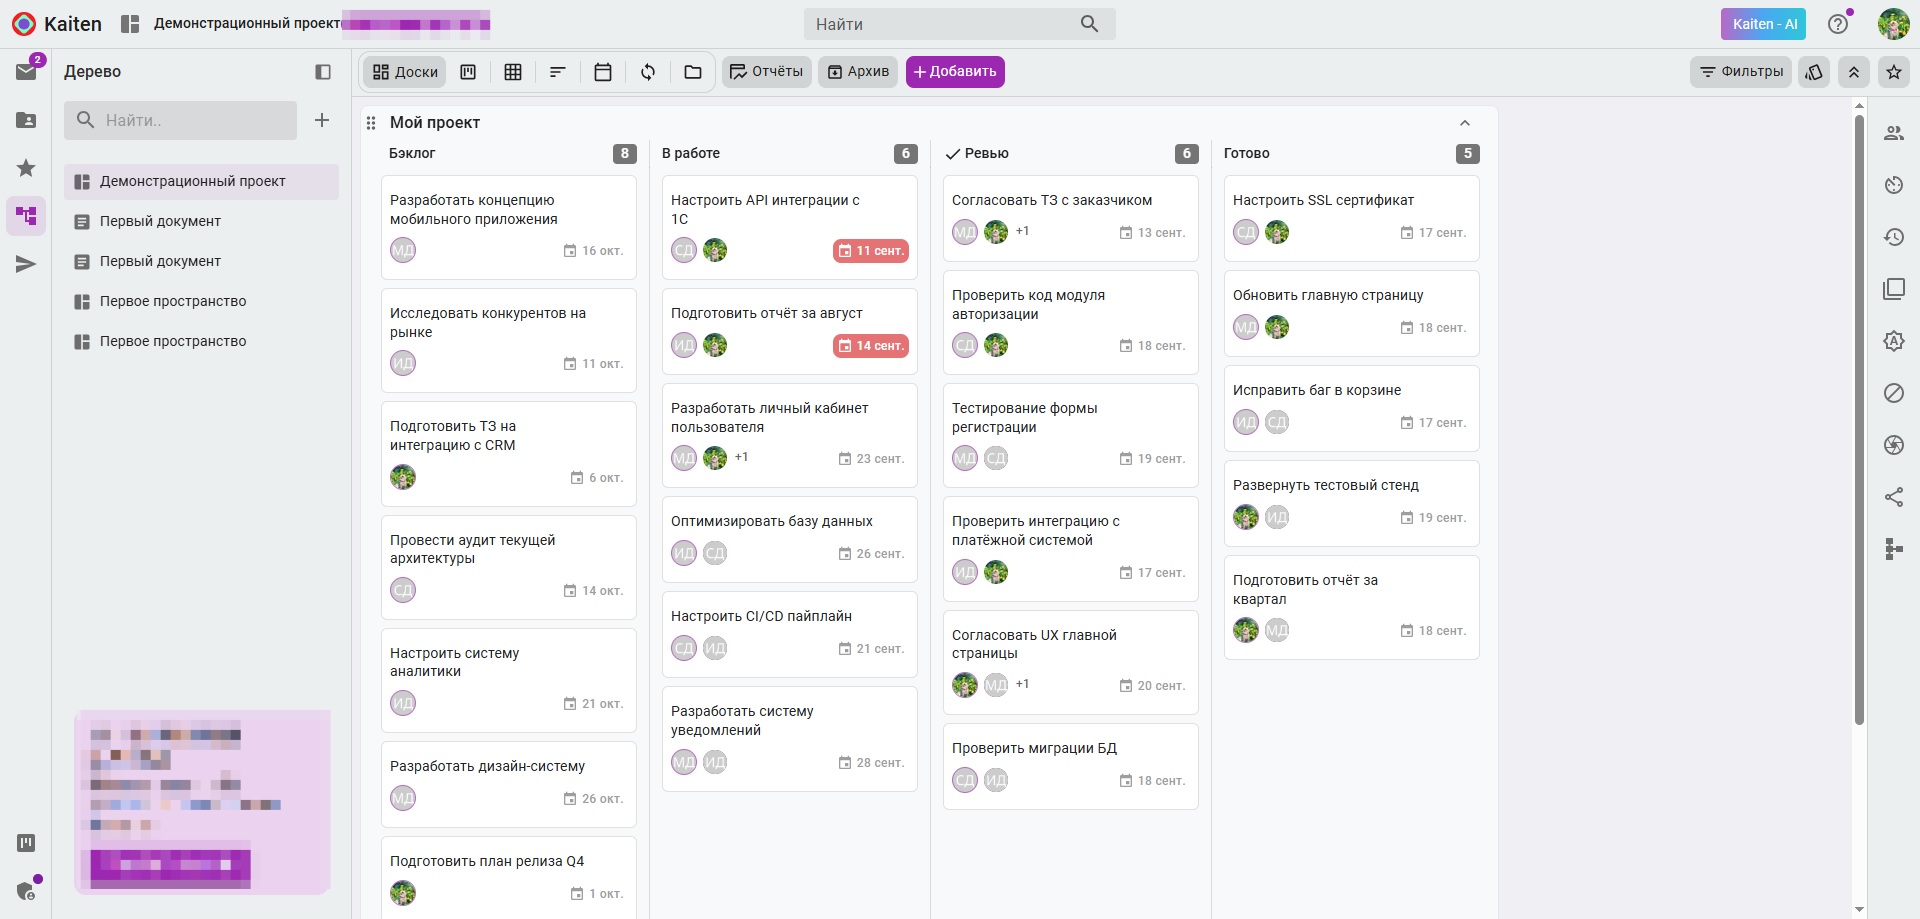Switch to the kanban columns view icon
1920x919 pixels.
(468, 72)
